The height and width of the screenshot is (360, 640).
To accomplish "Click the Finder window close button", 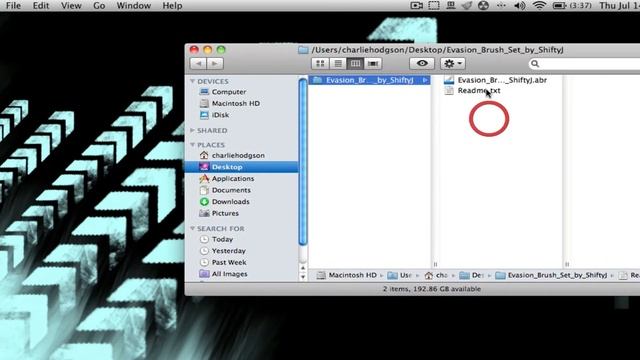I will pos(194,50).
